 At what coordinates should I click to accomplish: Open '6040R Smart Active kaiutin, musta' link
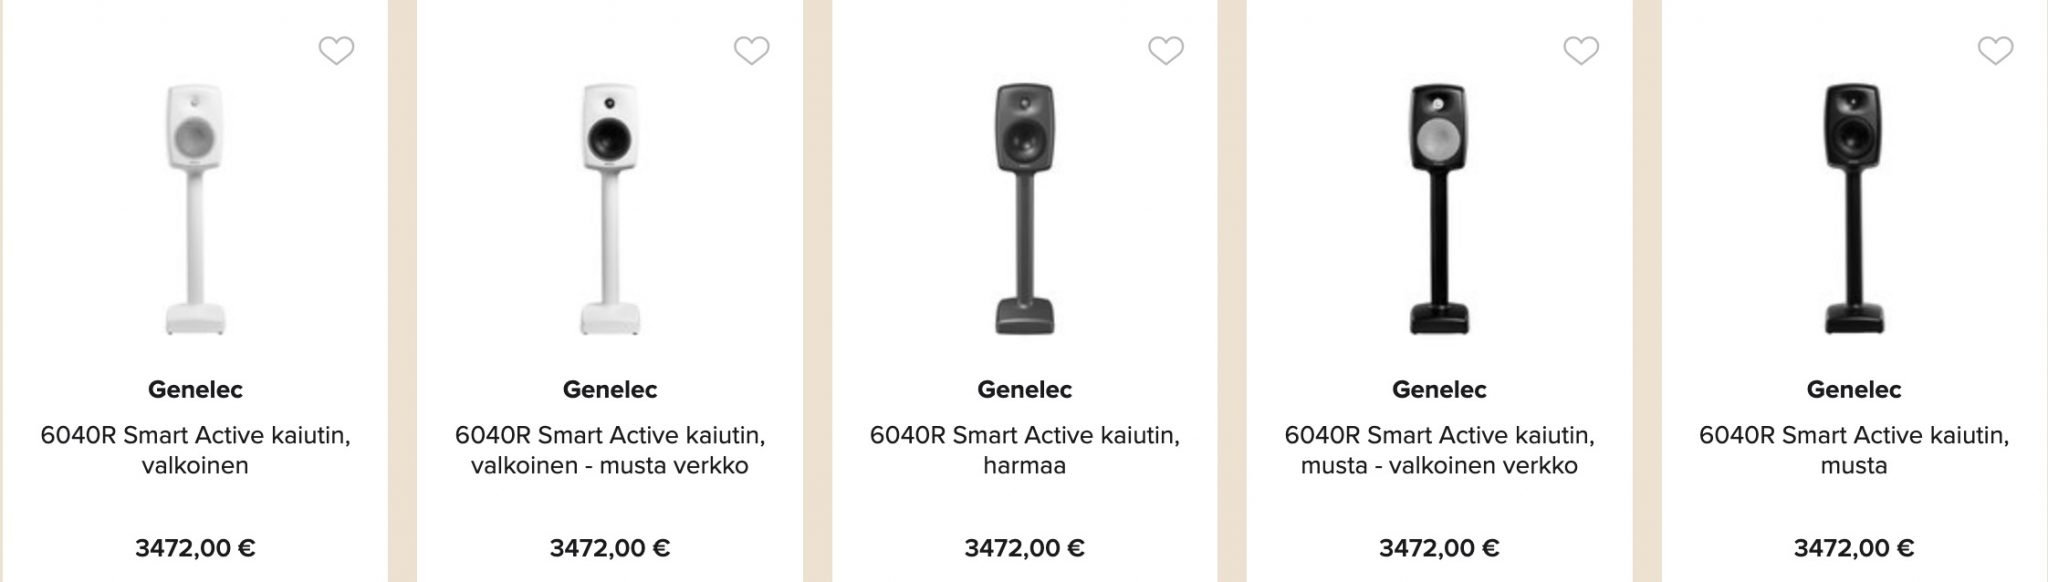pyautogui.click(x=1854, y=451)
